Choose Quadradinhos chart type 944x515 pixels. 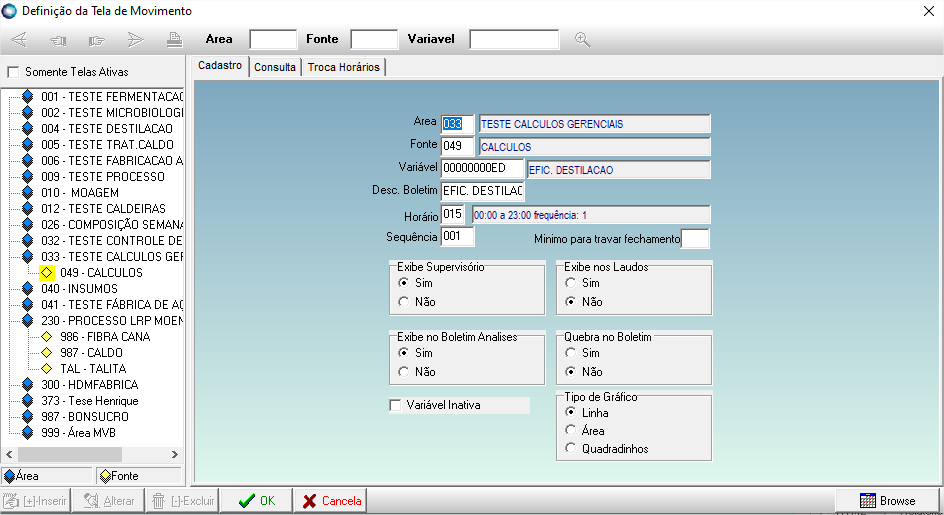pyautogui.click(x=571, y=448)
